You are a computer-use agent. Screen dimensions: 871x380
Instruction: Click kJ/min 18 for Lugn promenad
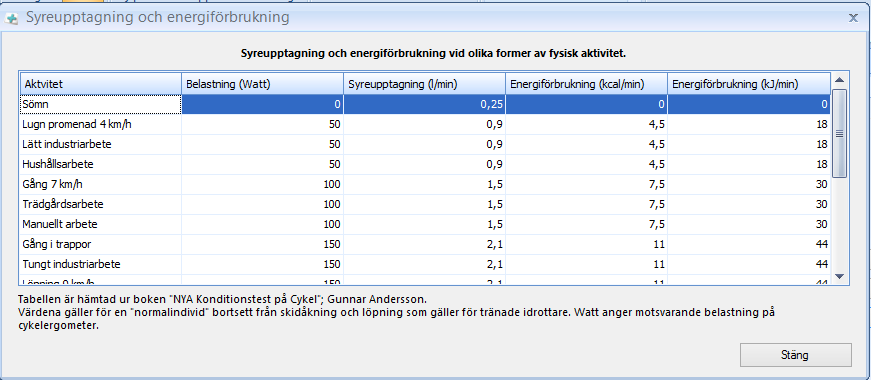click(x=749, y=124)
